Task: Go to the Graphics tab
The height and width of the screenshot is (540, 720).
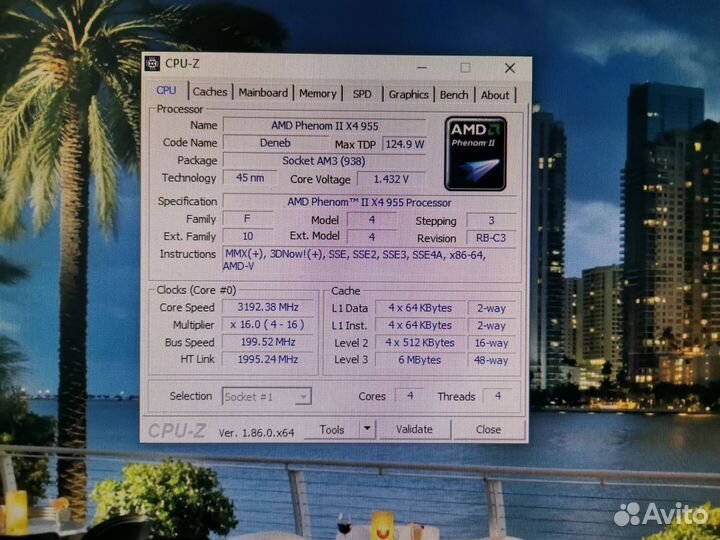Action: [409, 95]
